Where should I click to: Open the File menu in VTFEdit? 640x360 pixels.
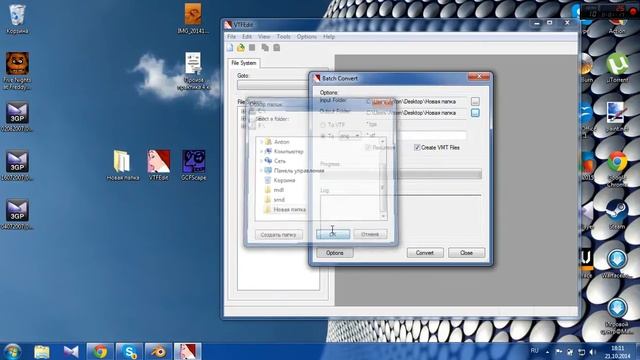(x=231, y=36)
